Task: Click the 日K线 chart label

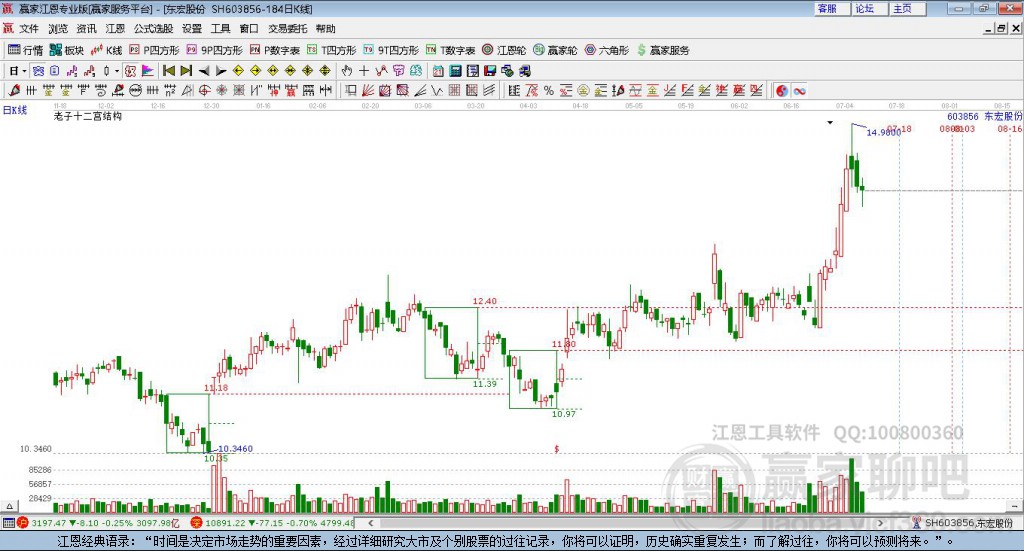Action: pyautogui.click(x=15, y=110)
